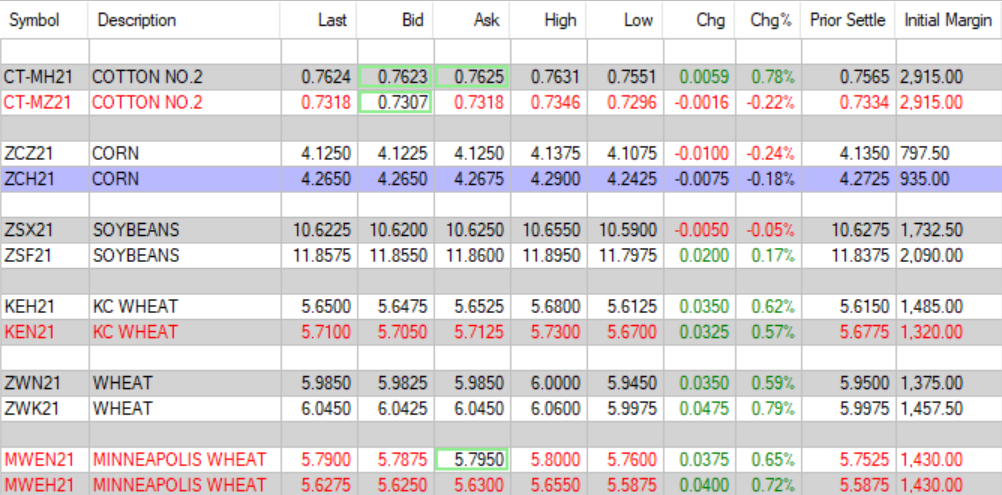1002x495 pixels.
Task: Click the Prior Settle column header
Action: [x=849, y=20]
